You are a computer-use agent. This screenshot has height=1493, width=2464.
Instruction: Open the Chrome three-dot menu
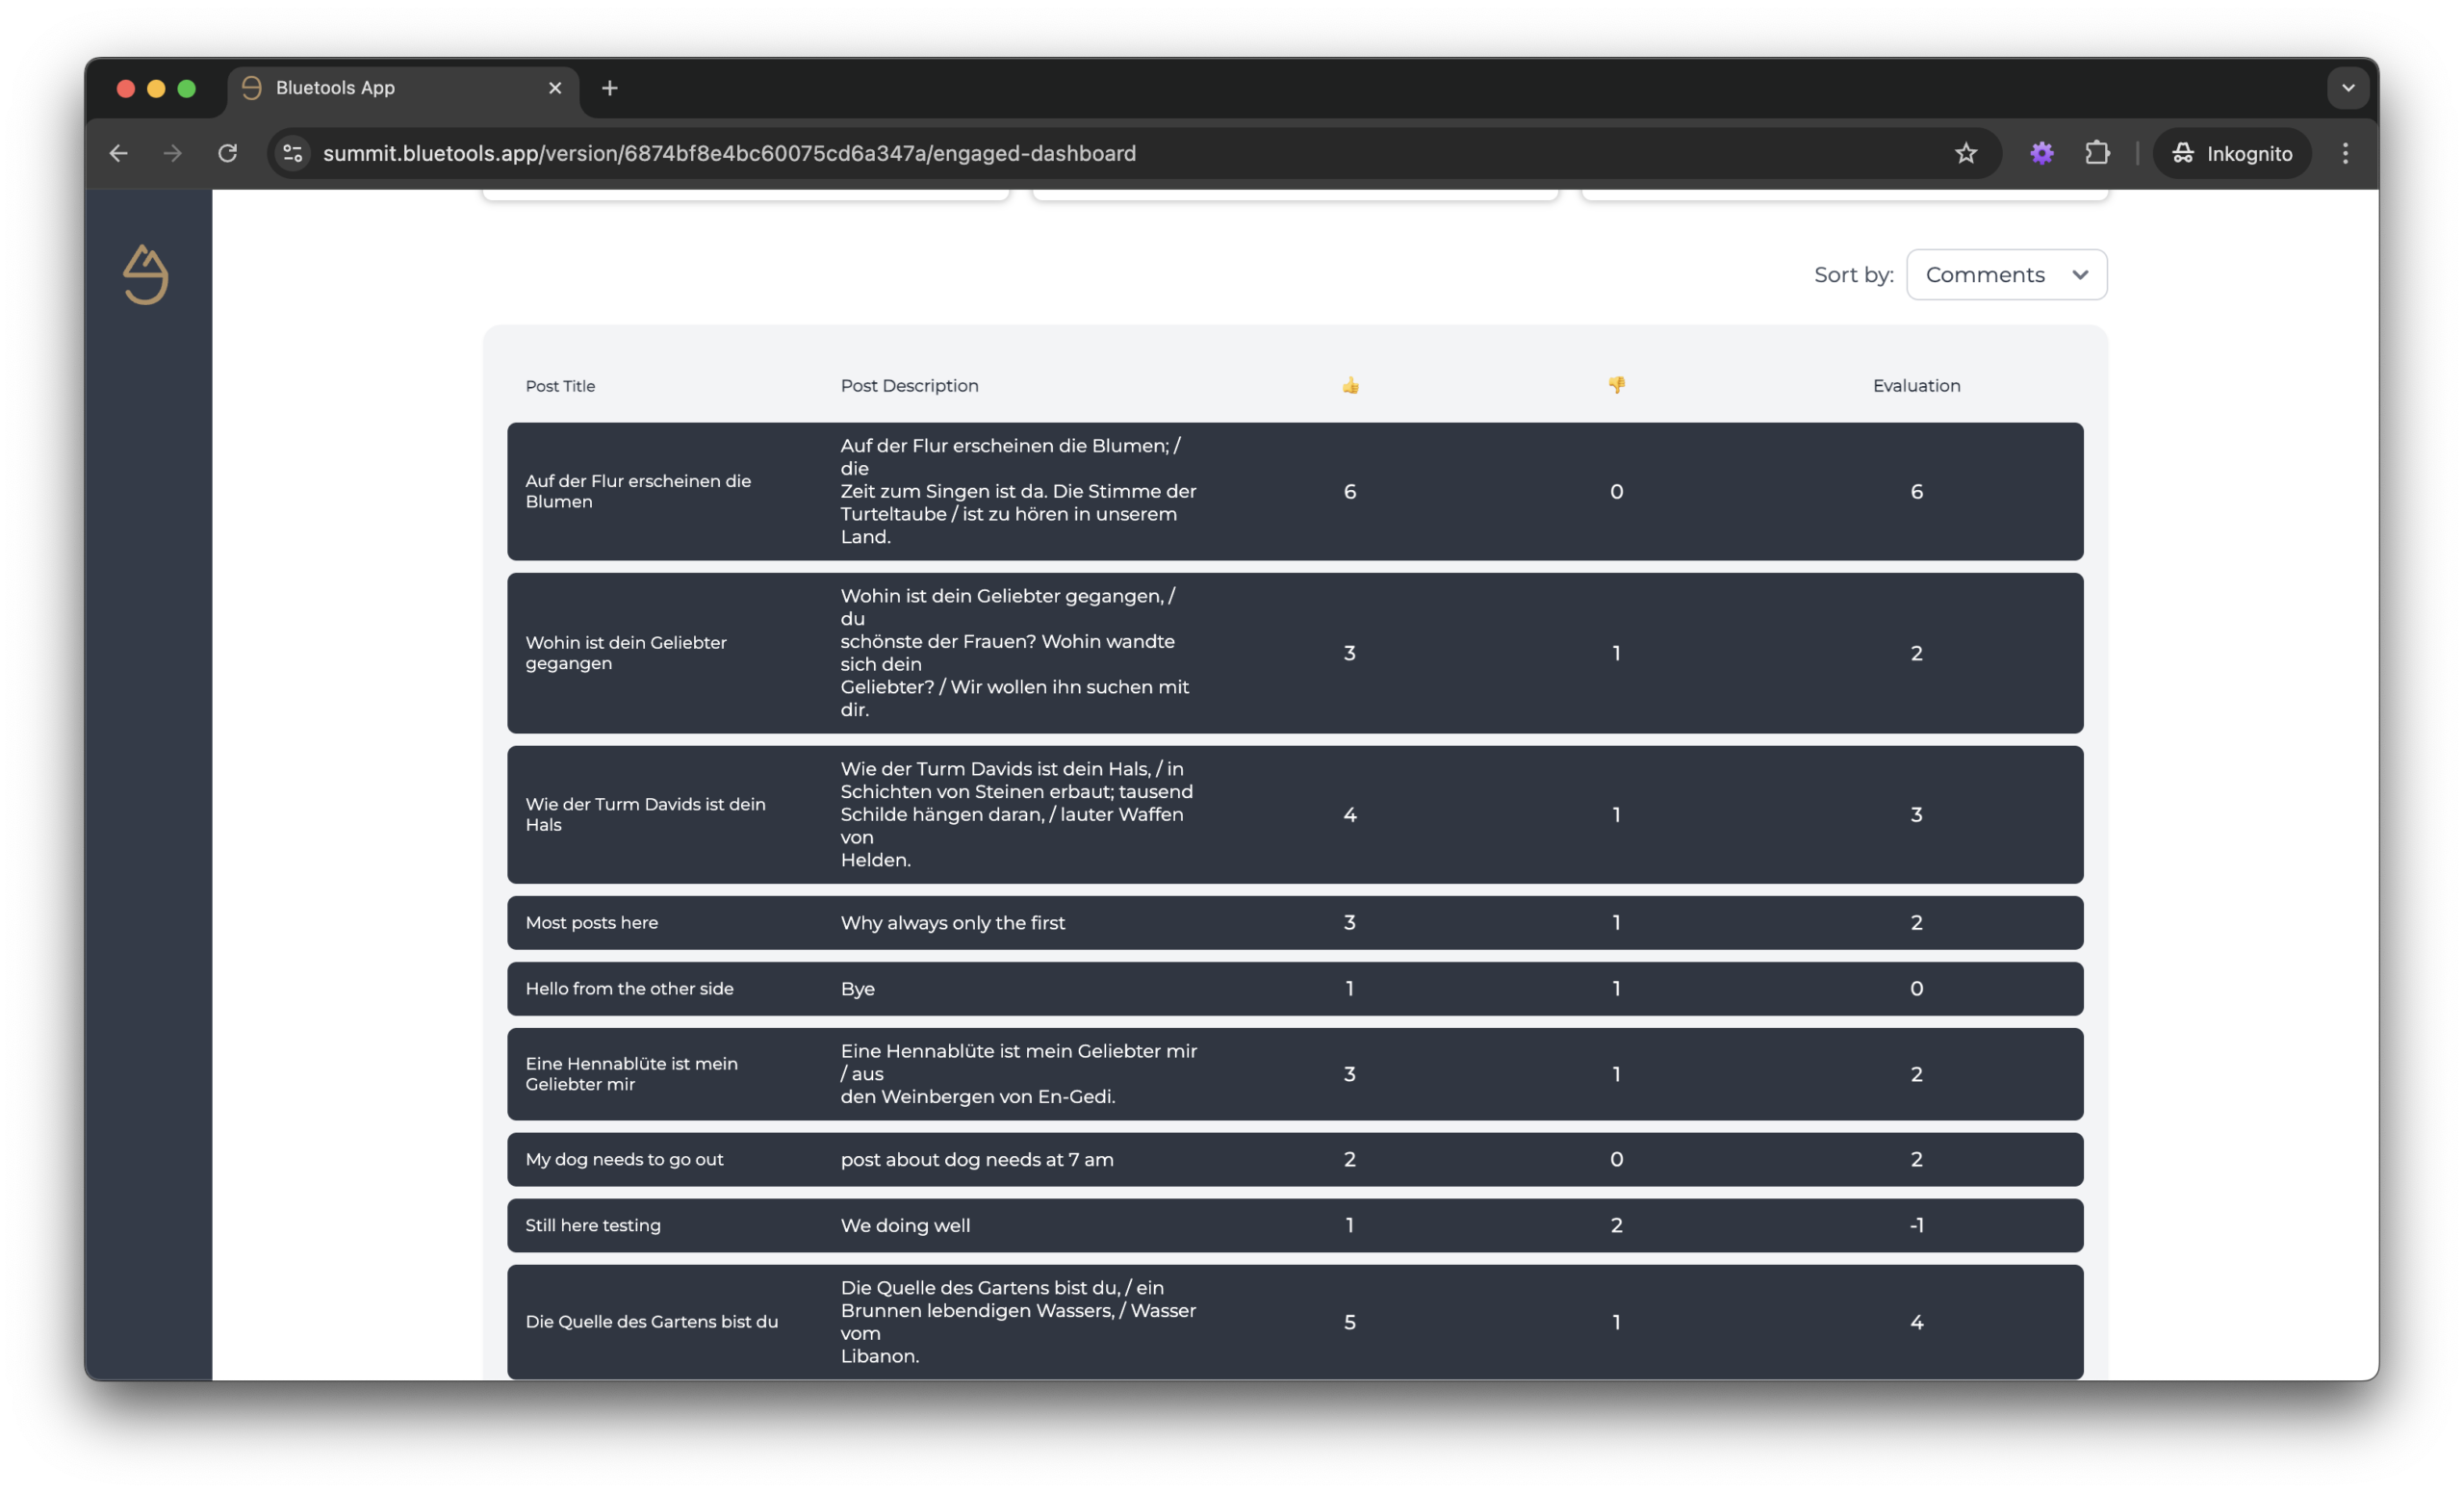coord(2345,153)
